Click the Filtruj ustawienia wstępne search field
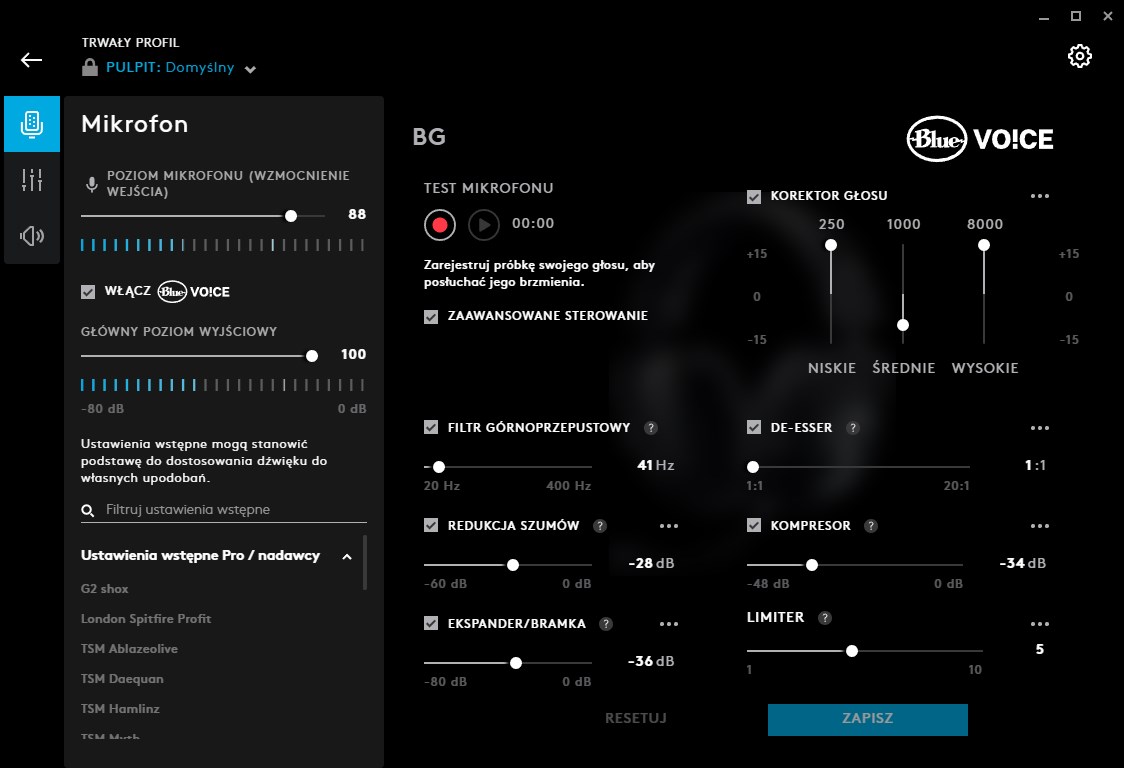Screen dimensions: 1124x768 tap(230, 510)
